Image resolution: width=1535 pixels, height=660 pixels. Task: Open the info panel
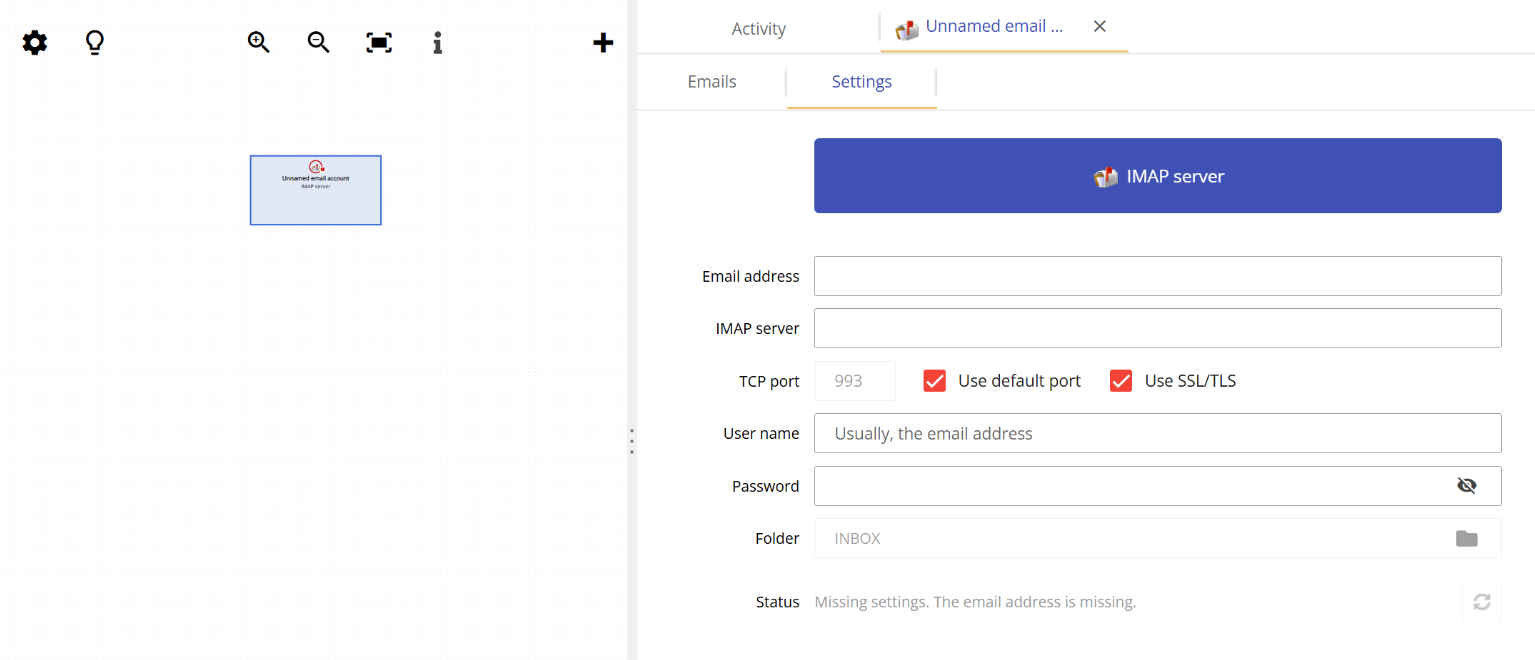tap(437, 42)
